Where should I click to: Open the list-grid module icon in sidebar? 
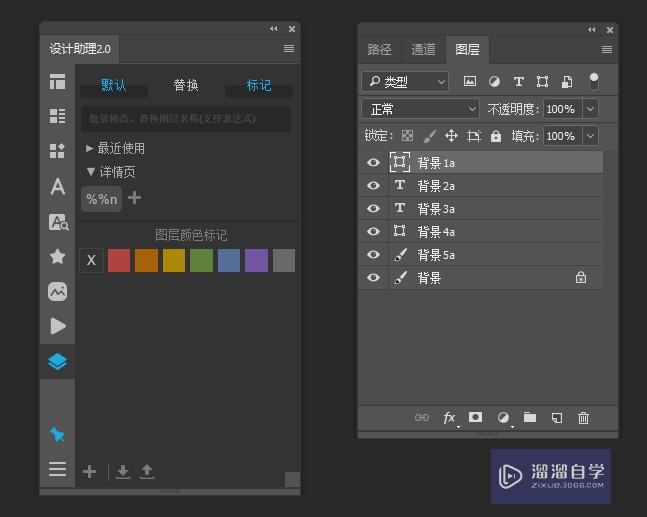(57, 116)
